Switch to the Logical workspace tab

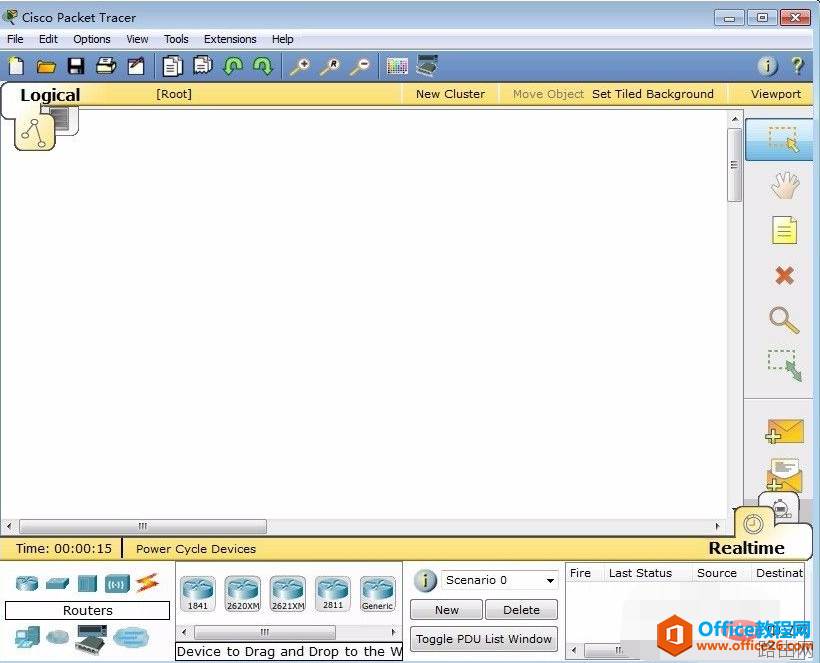point(50,95)
